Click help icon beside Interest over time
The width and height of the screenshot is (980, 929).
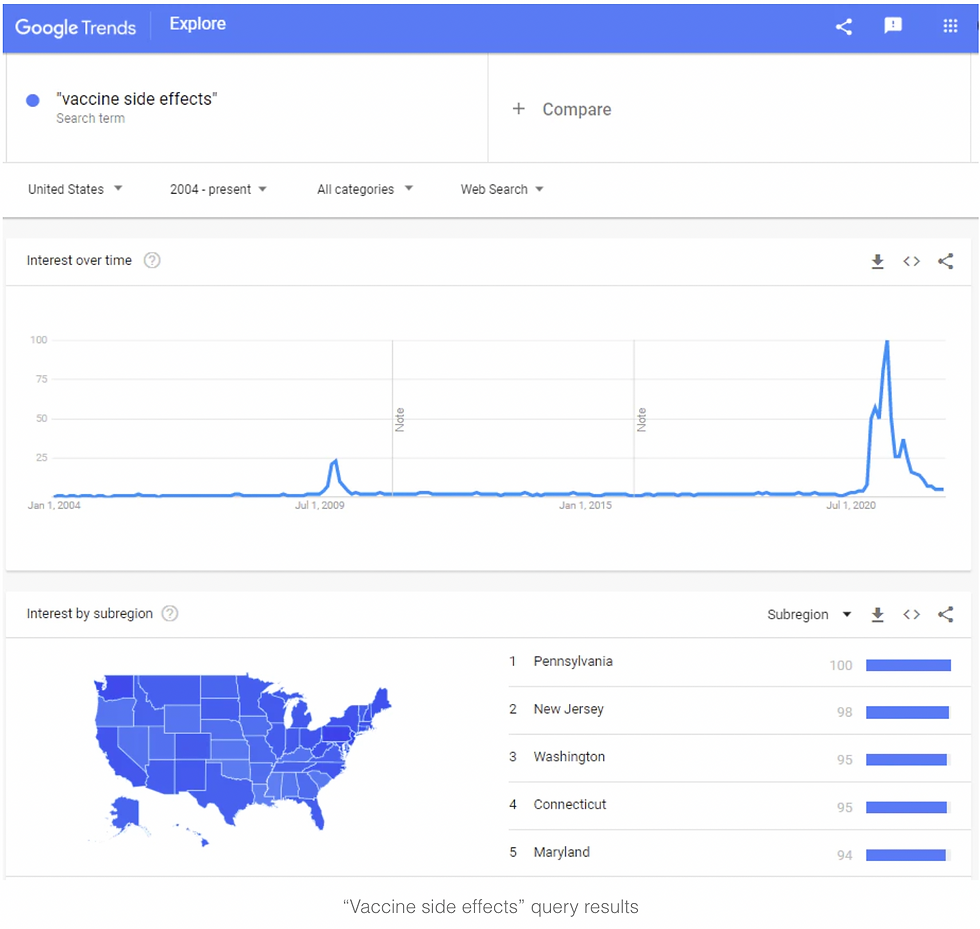tap(152, 260)
